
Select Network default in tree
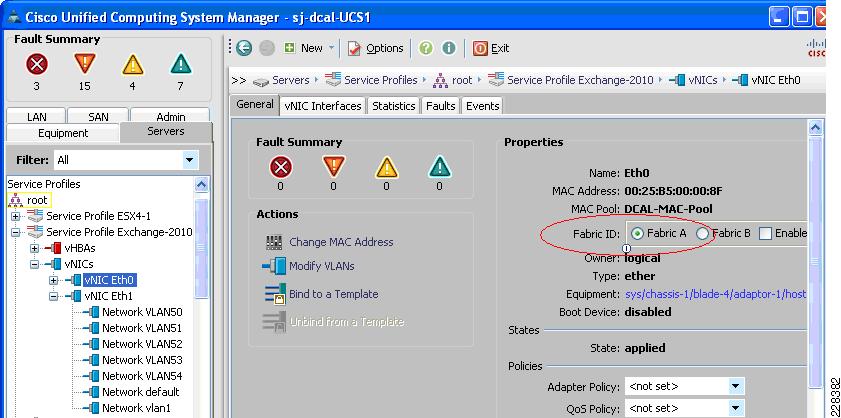click(141, 392)
